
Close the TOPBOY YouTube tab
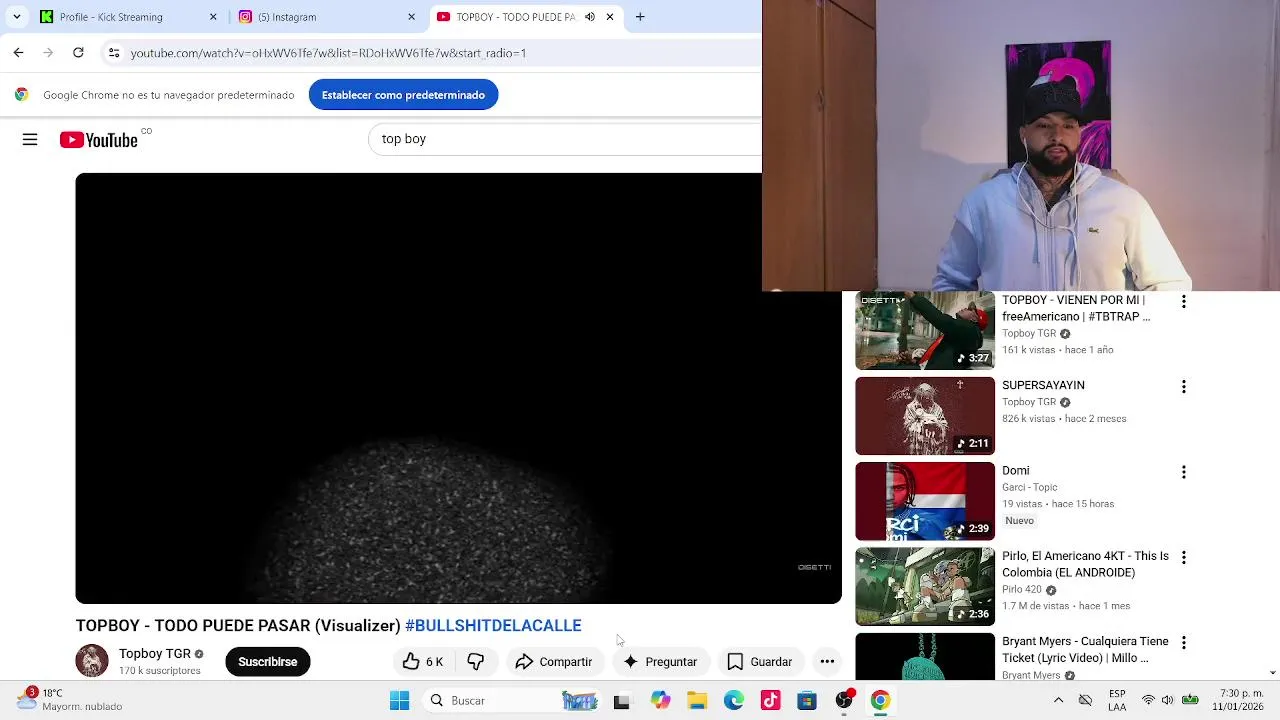[610, 17]
